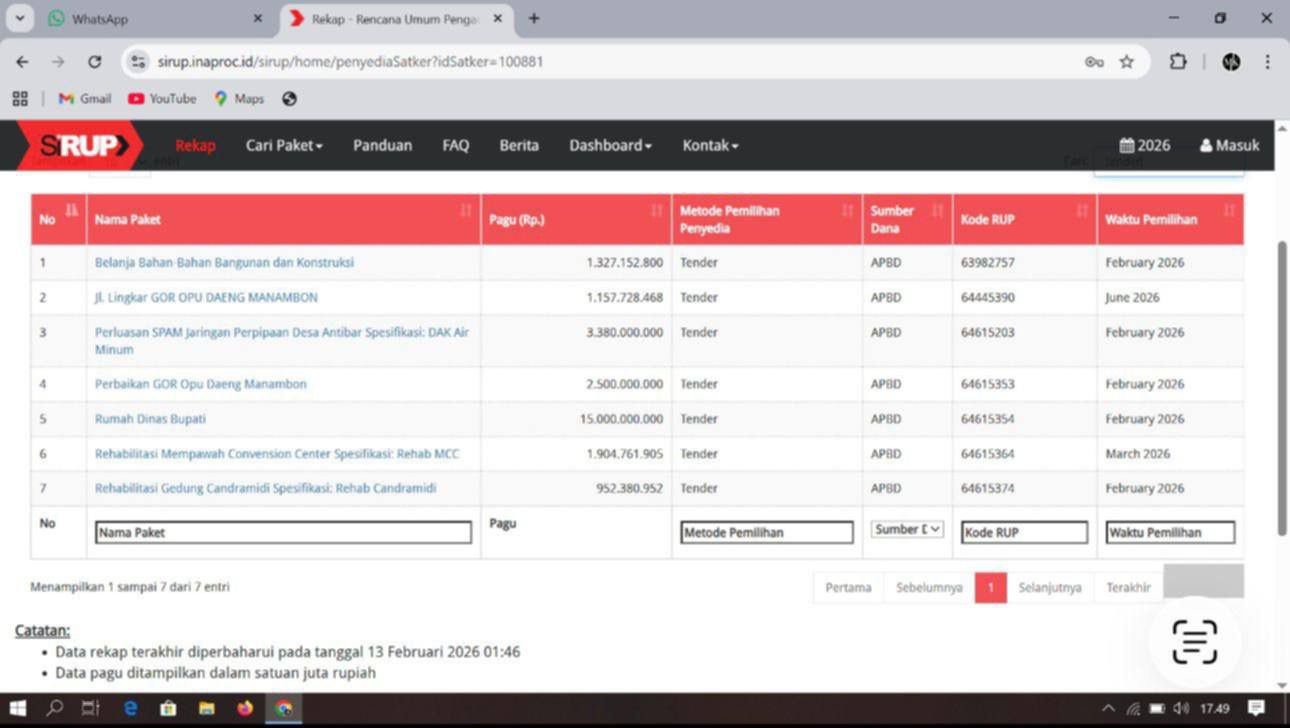1290x728 pixels.
Task: Click the Nama Paket filter field
Action: (283, 533)
